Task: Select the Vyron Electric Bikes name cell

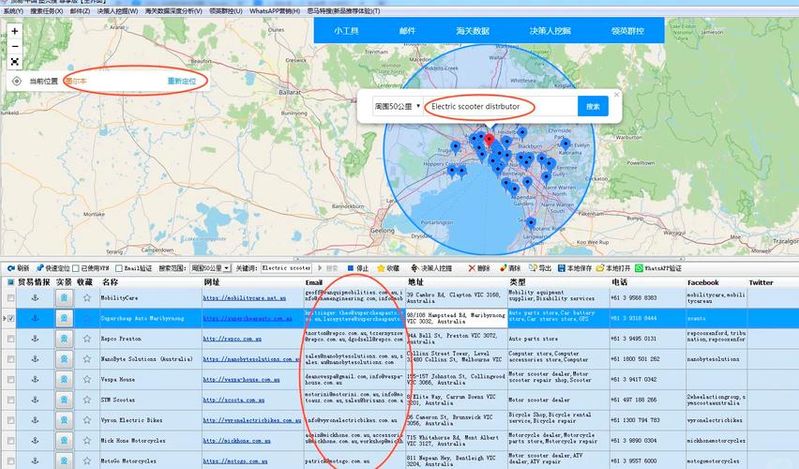Action: (150, 420)
